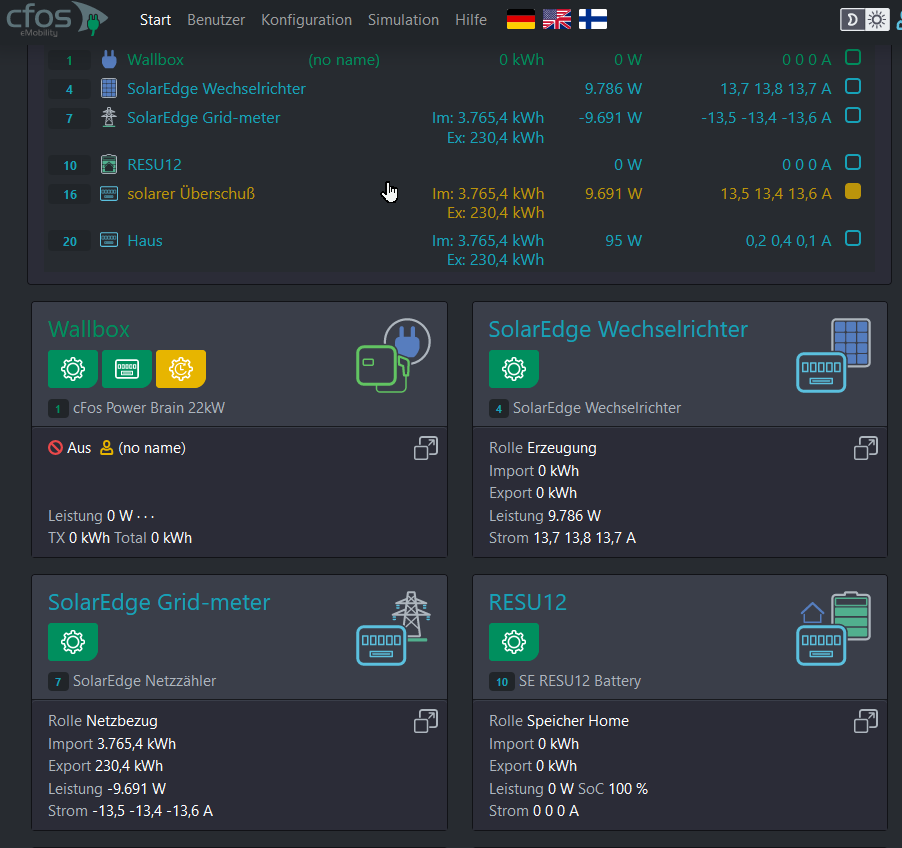Click the meter icon beside solarer Überschuß

tap(109, 193)
